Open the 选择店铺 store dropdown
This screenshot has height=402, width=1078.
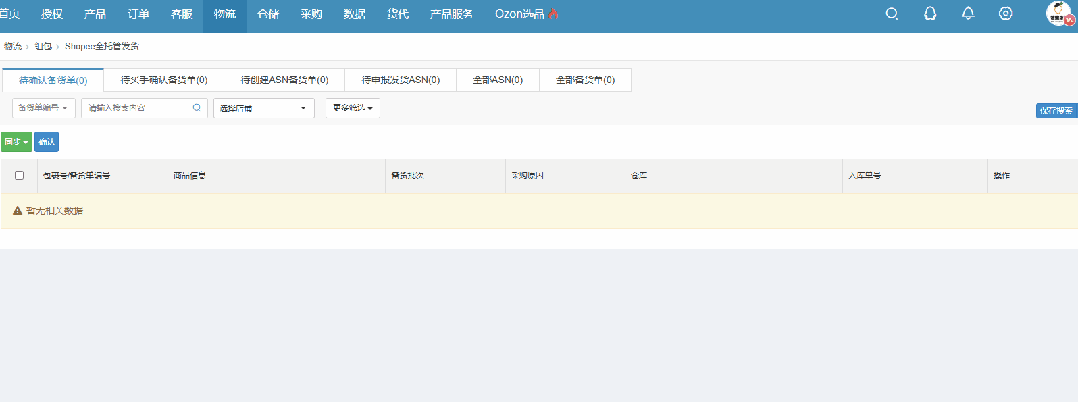pos(264,108)
